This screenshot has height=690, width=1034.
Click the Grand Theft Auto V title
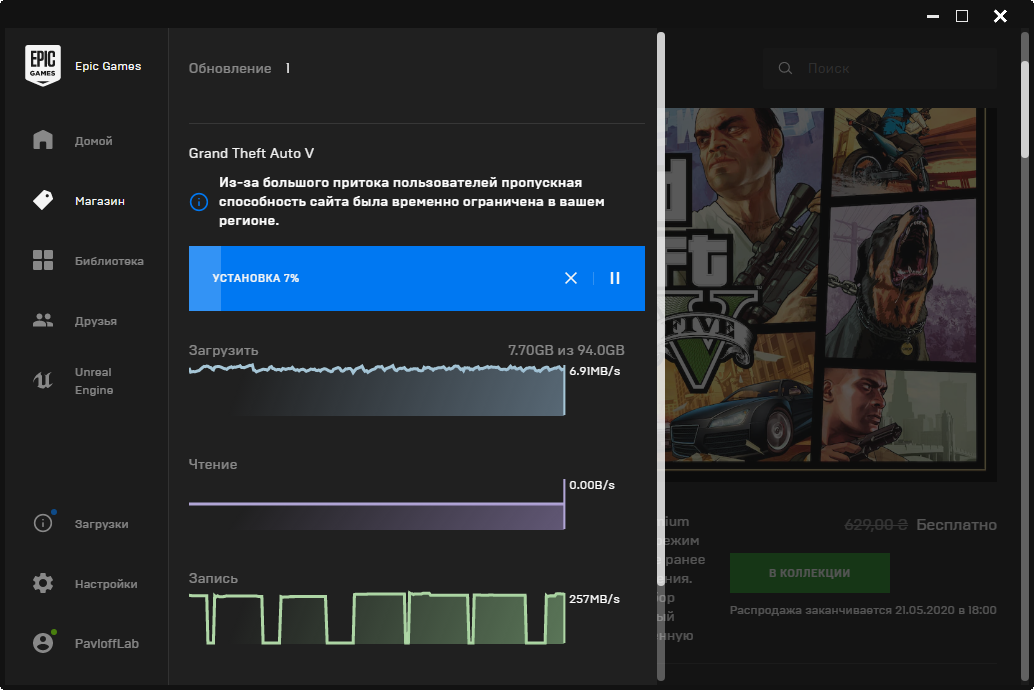point(251,154)
